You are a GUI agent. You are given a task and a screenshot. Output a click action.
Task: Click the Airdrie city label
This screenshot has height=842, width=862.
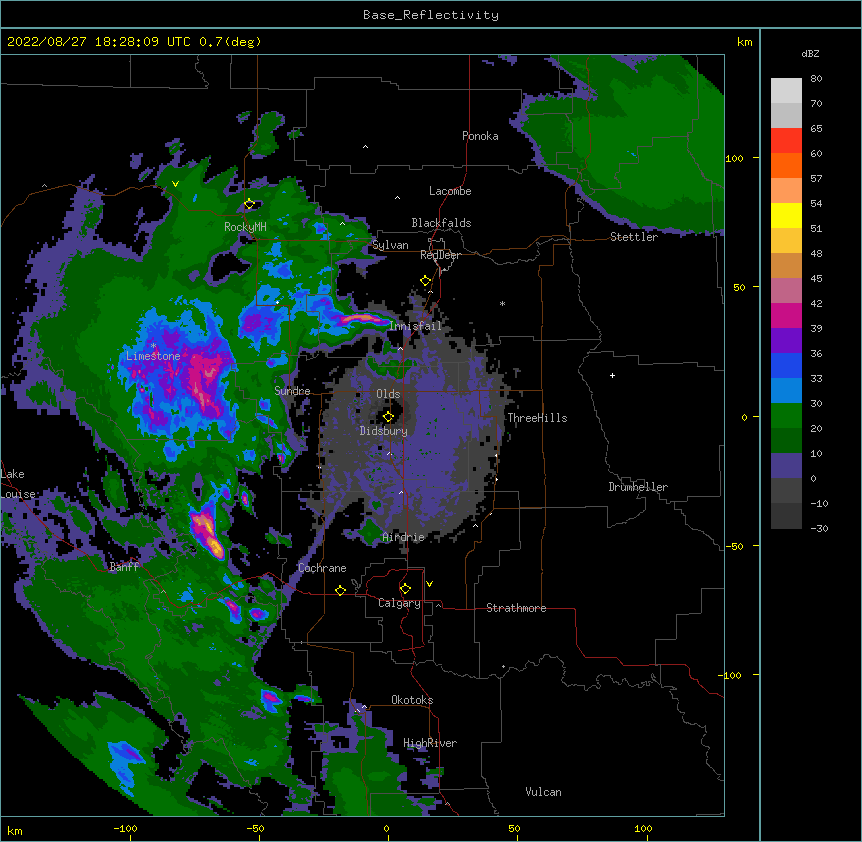tap(404, 537)
